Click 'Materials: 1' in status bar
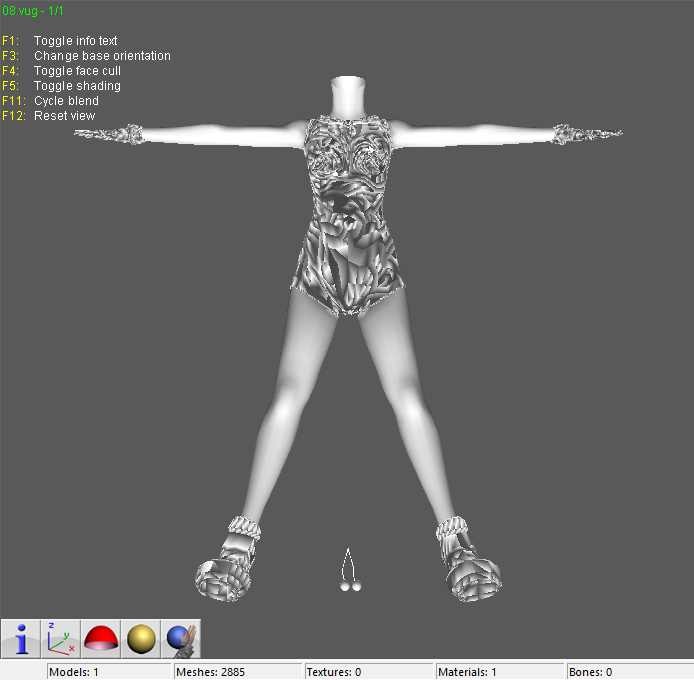Image resolution: width=694 pixels, height=680 pixels. [500, 672]
